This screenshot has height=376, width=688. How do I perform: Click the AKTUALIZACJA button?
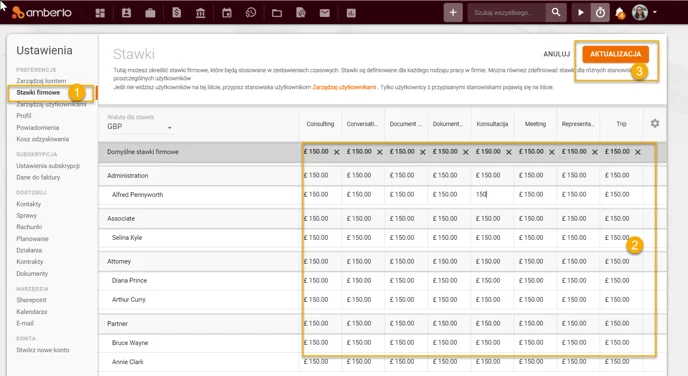pyautogui.click(x=615, y=54)
